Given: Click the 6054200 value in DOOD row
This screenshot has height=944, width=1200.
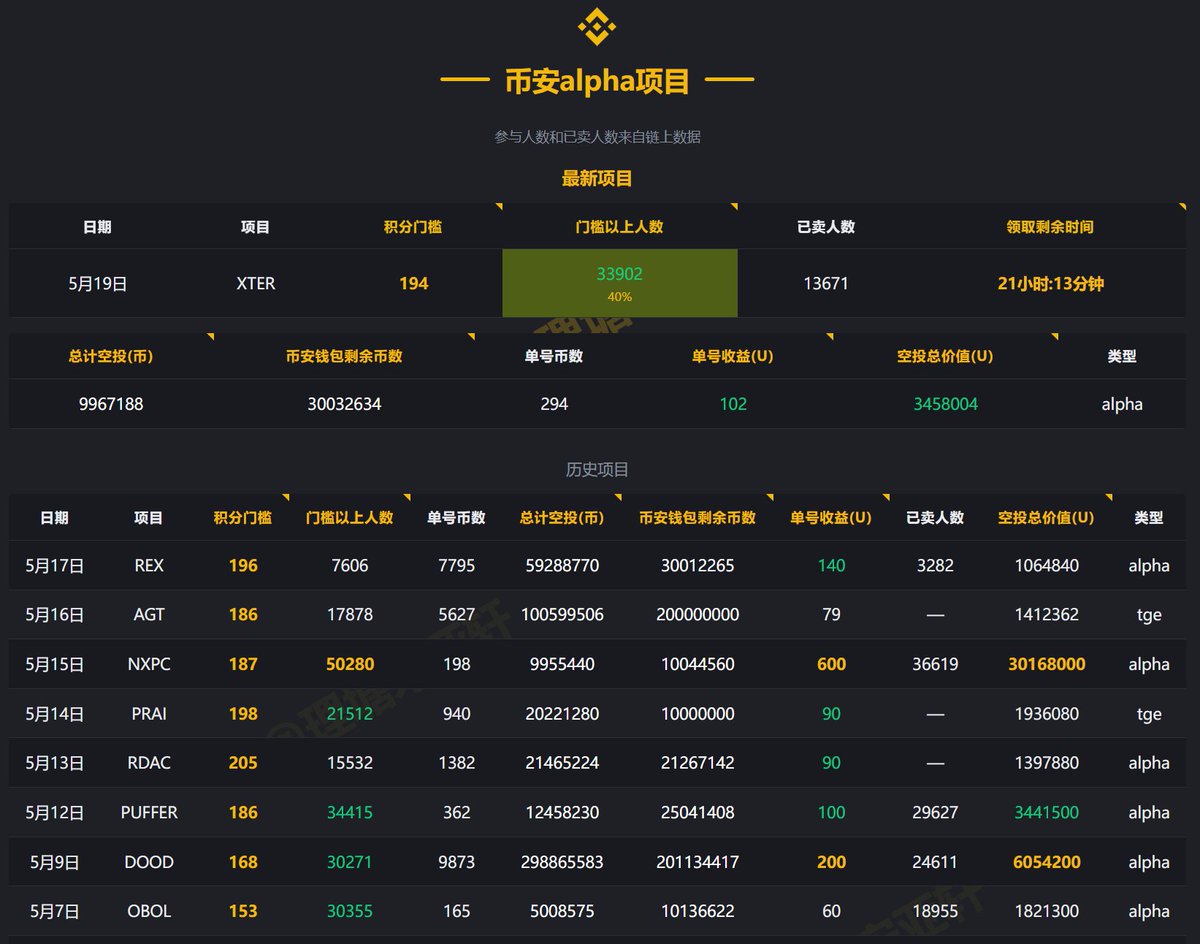Looking at the screenshot, I should tap(1047, 862).
